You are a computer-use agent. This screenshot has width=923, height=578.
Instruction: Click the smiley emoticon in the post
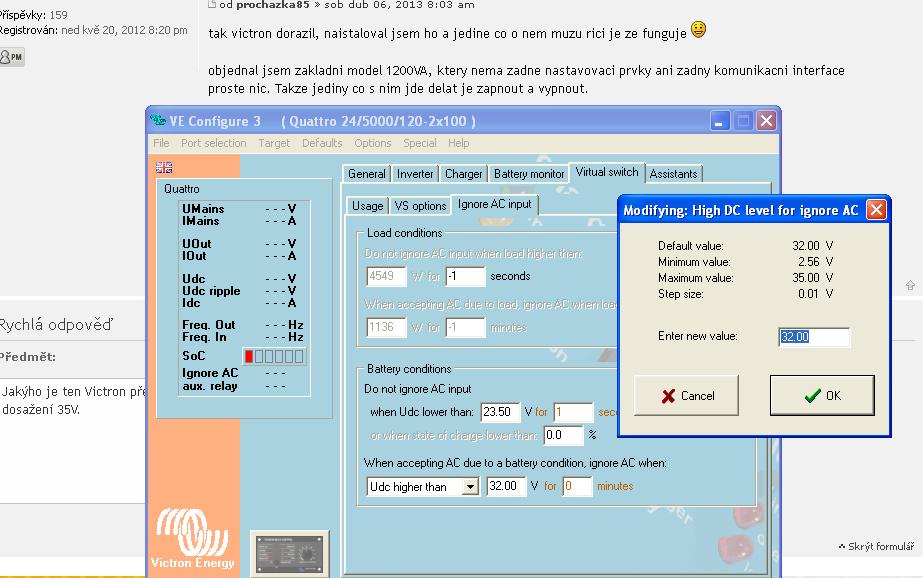click(698, 29)
